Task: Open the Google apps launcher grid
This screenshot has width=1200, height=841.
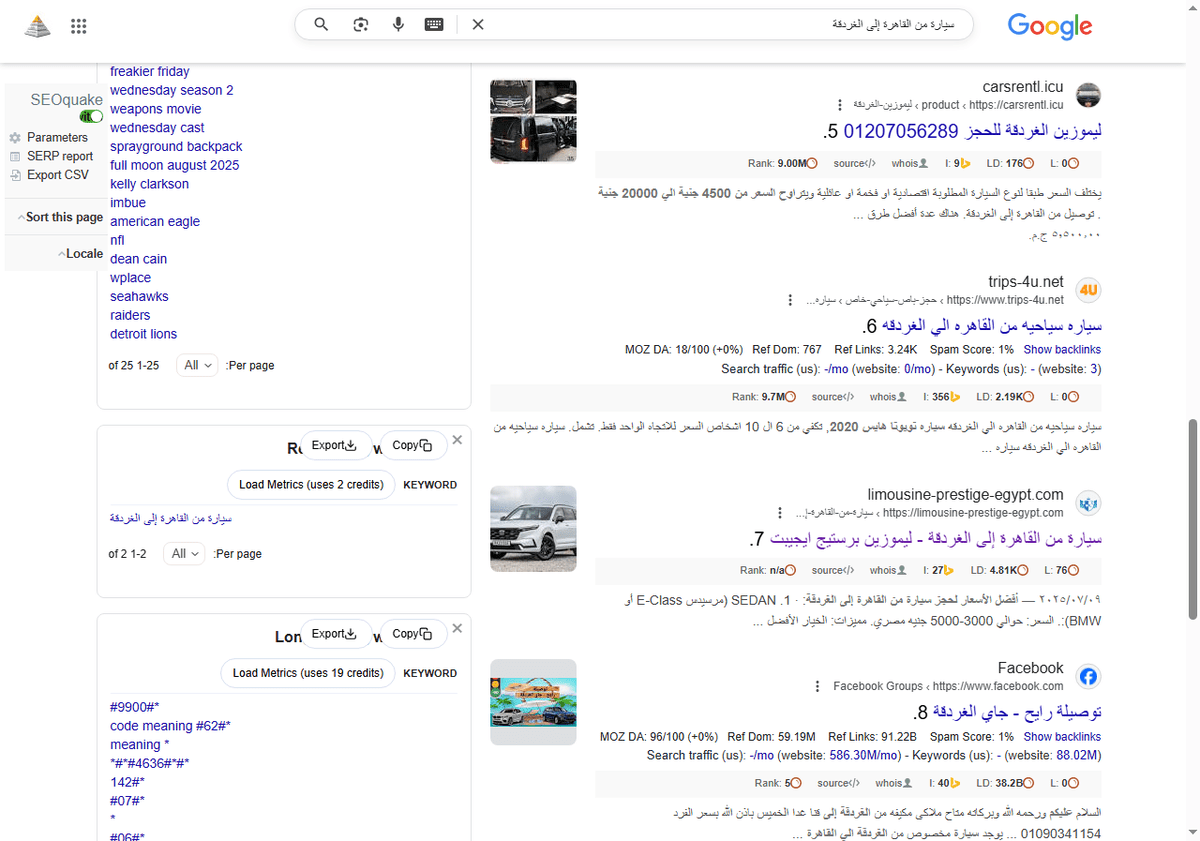Action: click(78, 26)
